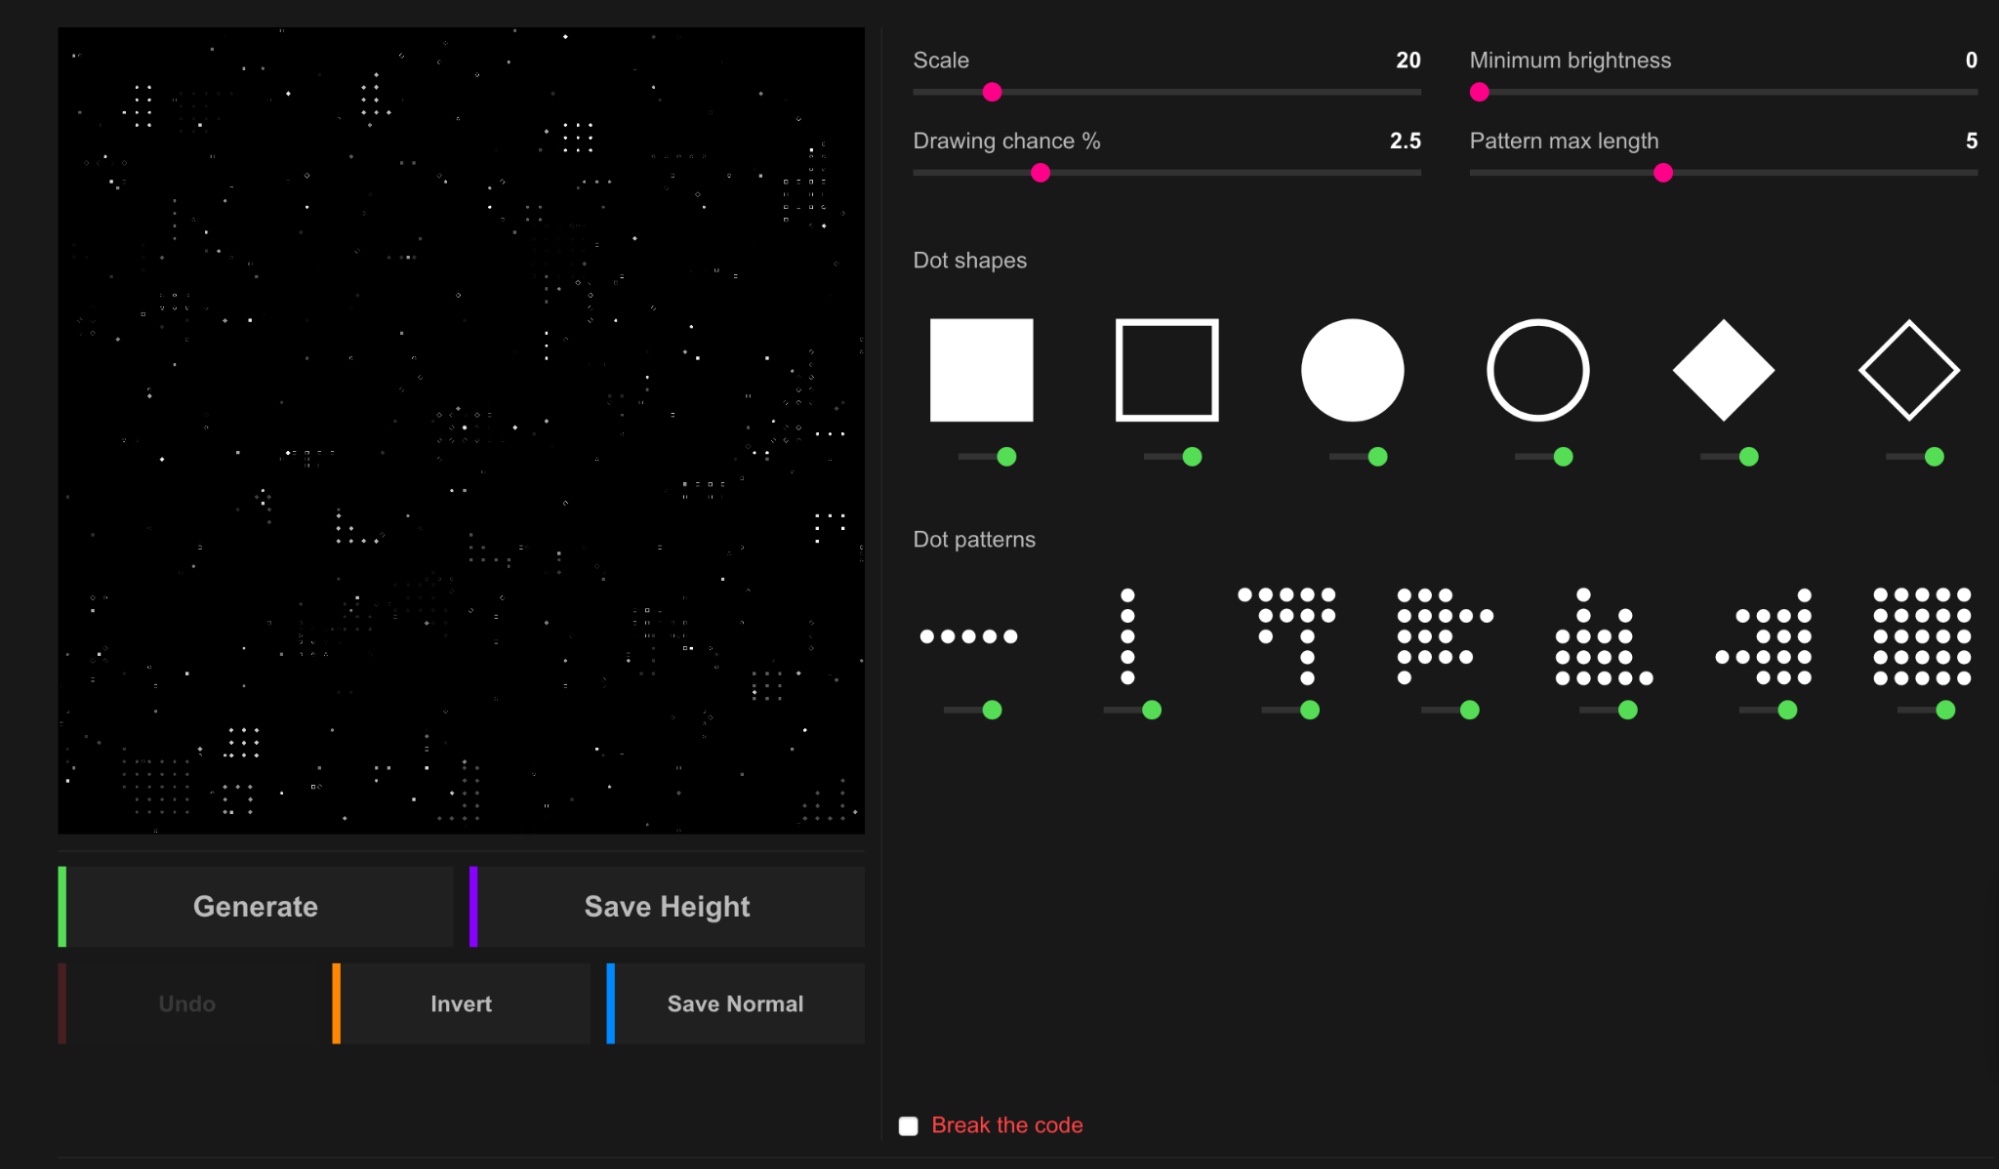Click the Drawing chance slider handle

tap(1040, 173)
